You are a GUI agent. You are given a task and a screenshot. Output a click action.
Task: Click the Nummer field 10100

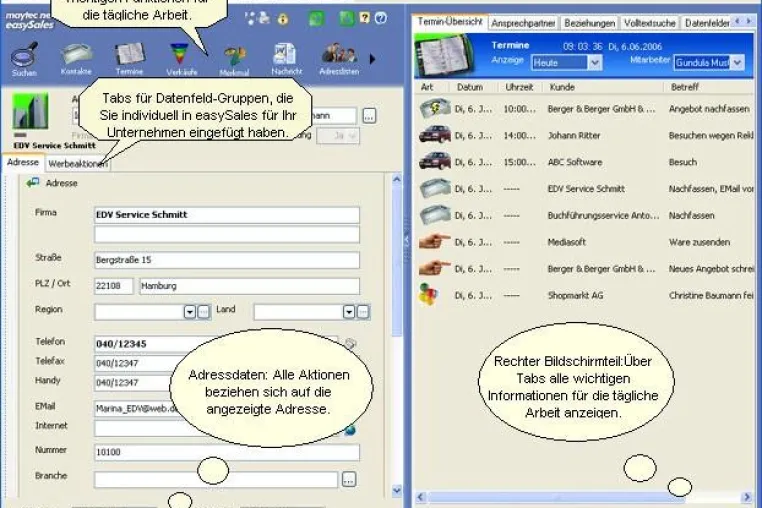(227, 452)
